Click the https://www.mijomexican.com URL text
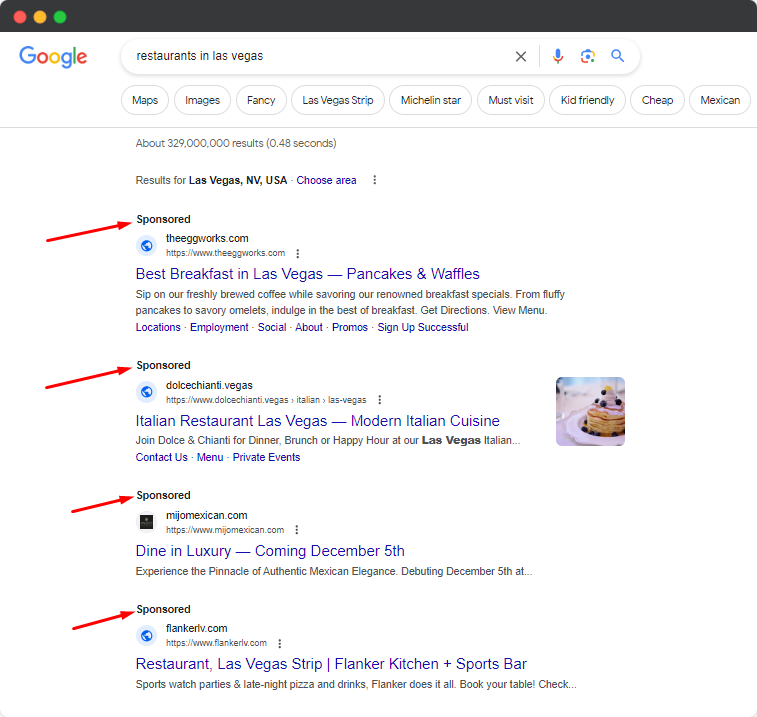 coord(225,530)
